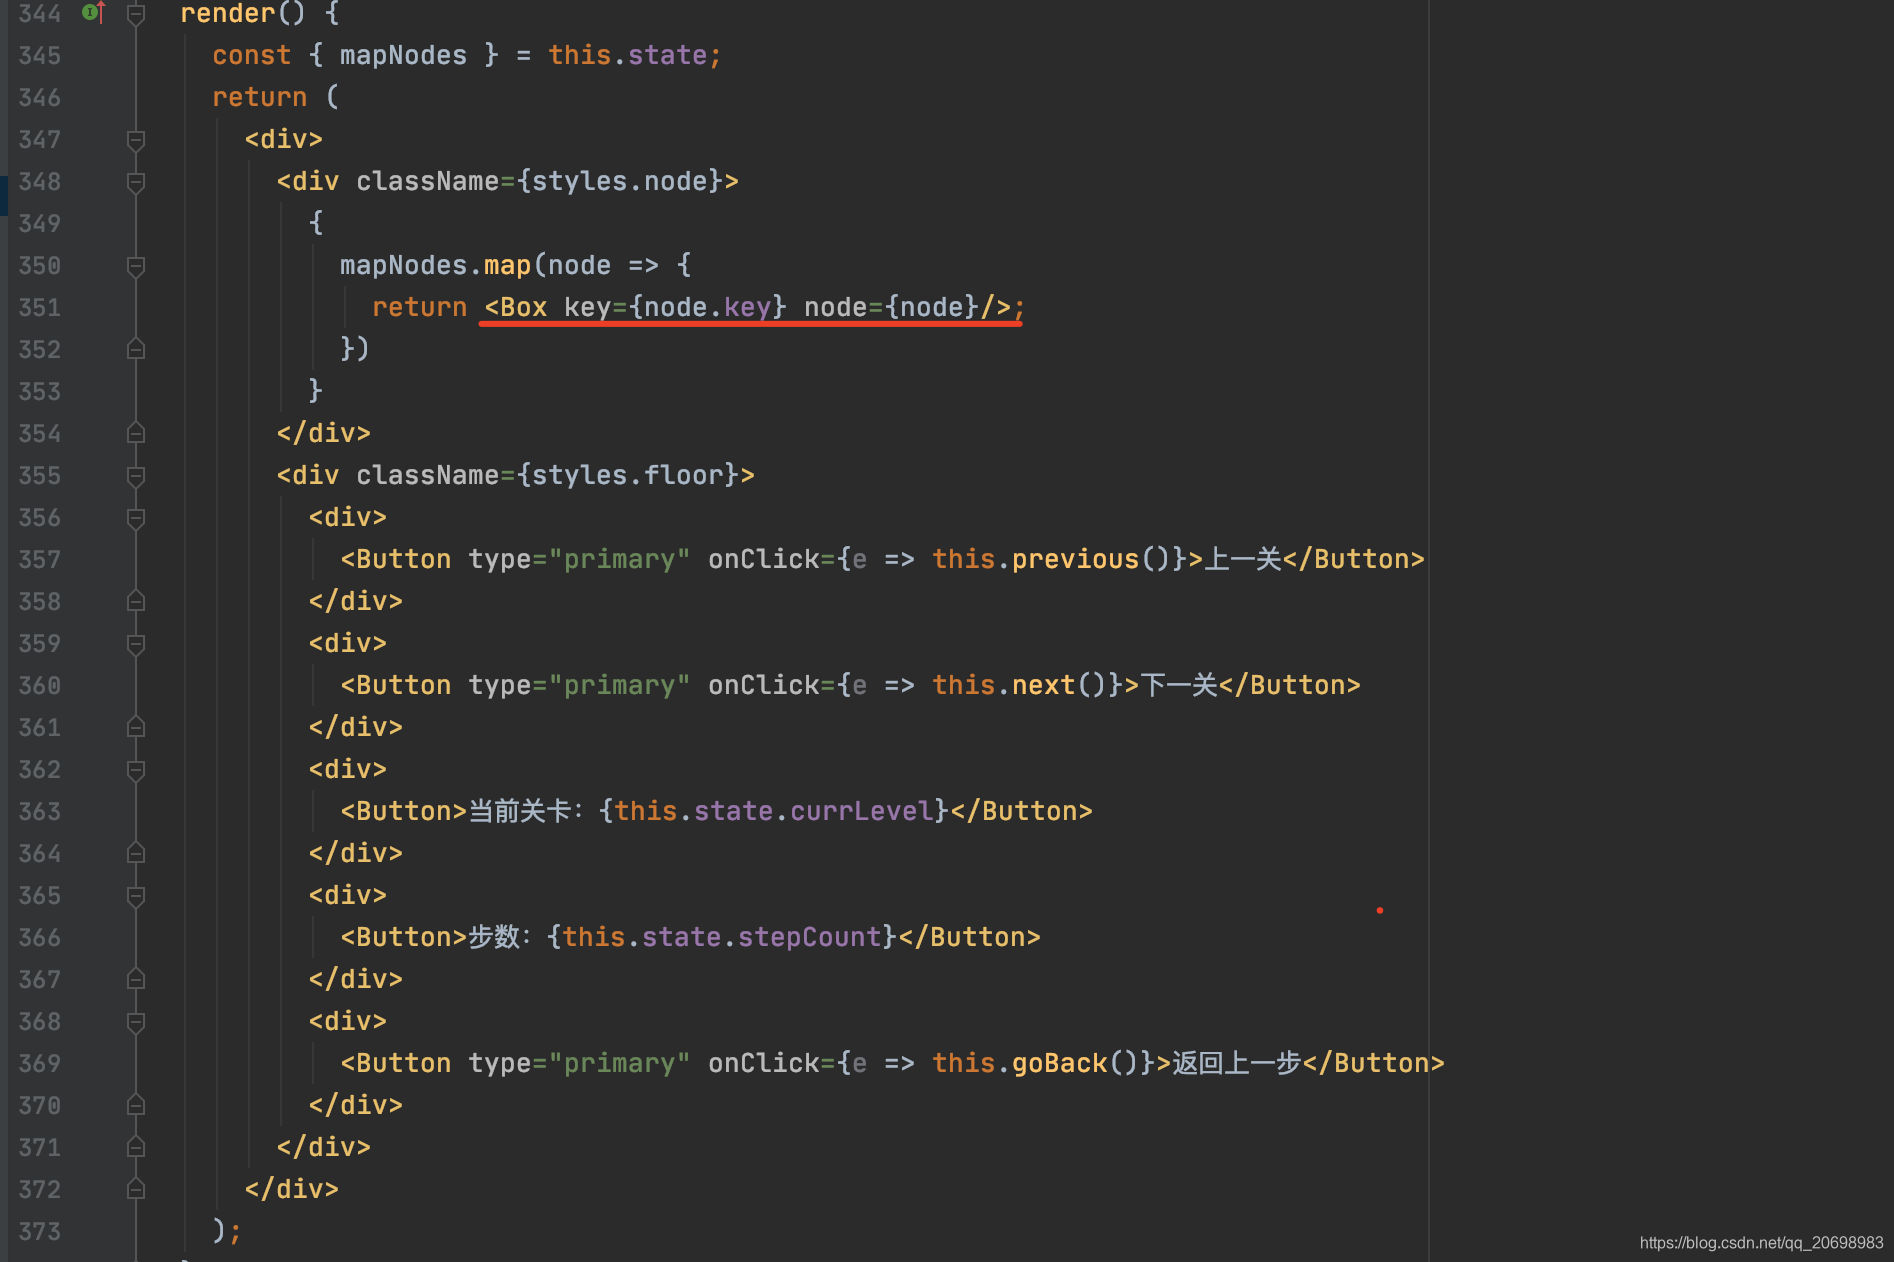The width and height of the screenshot is (1894, 1262).
Task: Click the fold end marker at line 352
Action: coord(136,349)
